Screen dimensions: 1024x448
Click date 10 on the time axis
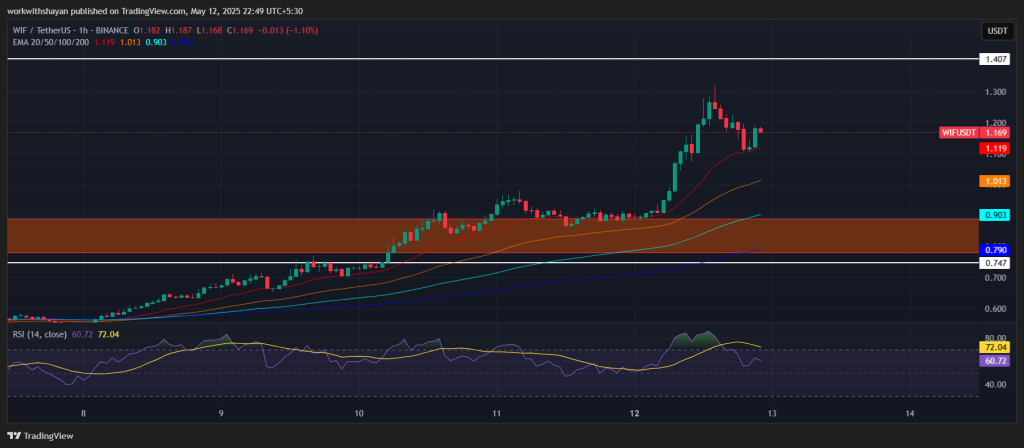(359, 413)
